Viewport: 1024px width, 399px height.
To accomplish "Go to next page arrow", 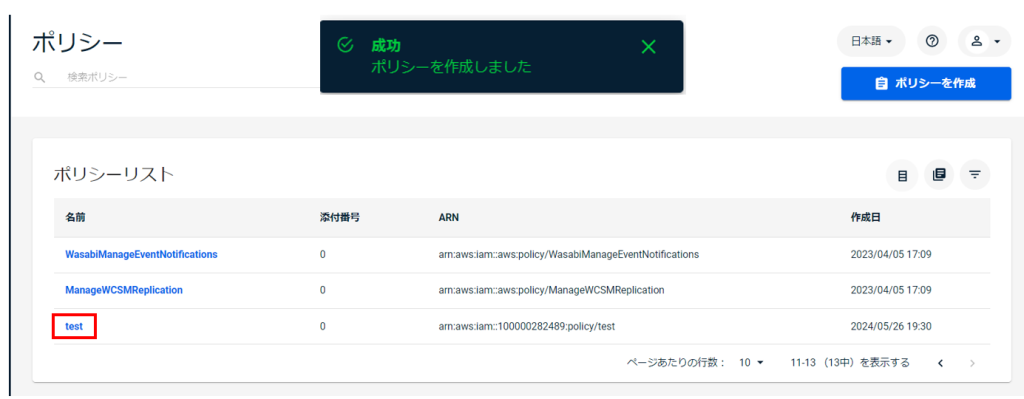I will [x=972, y=362].
